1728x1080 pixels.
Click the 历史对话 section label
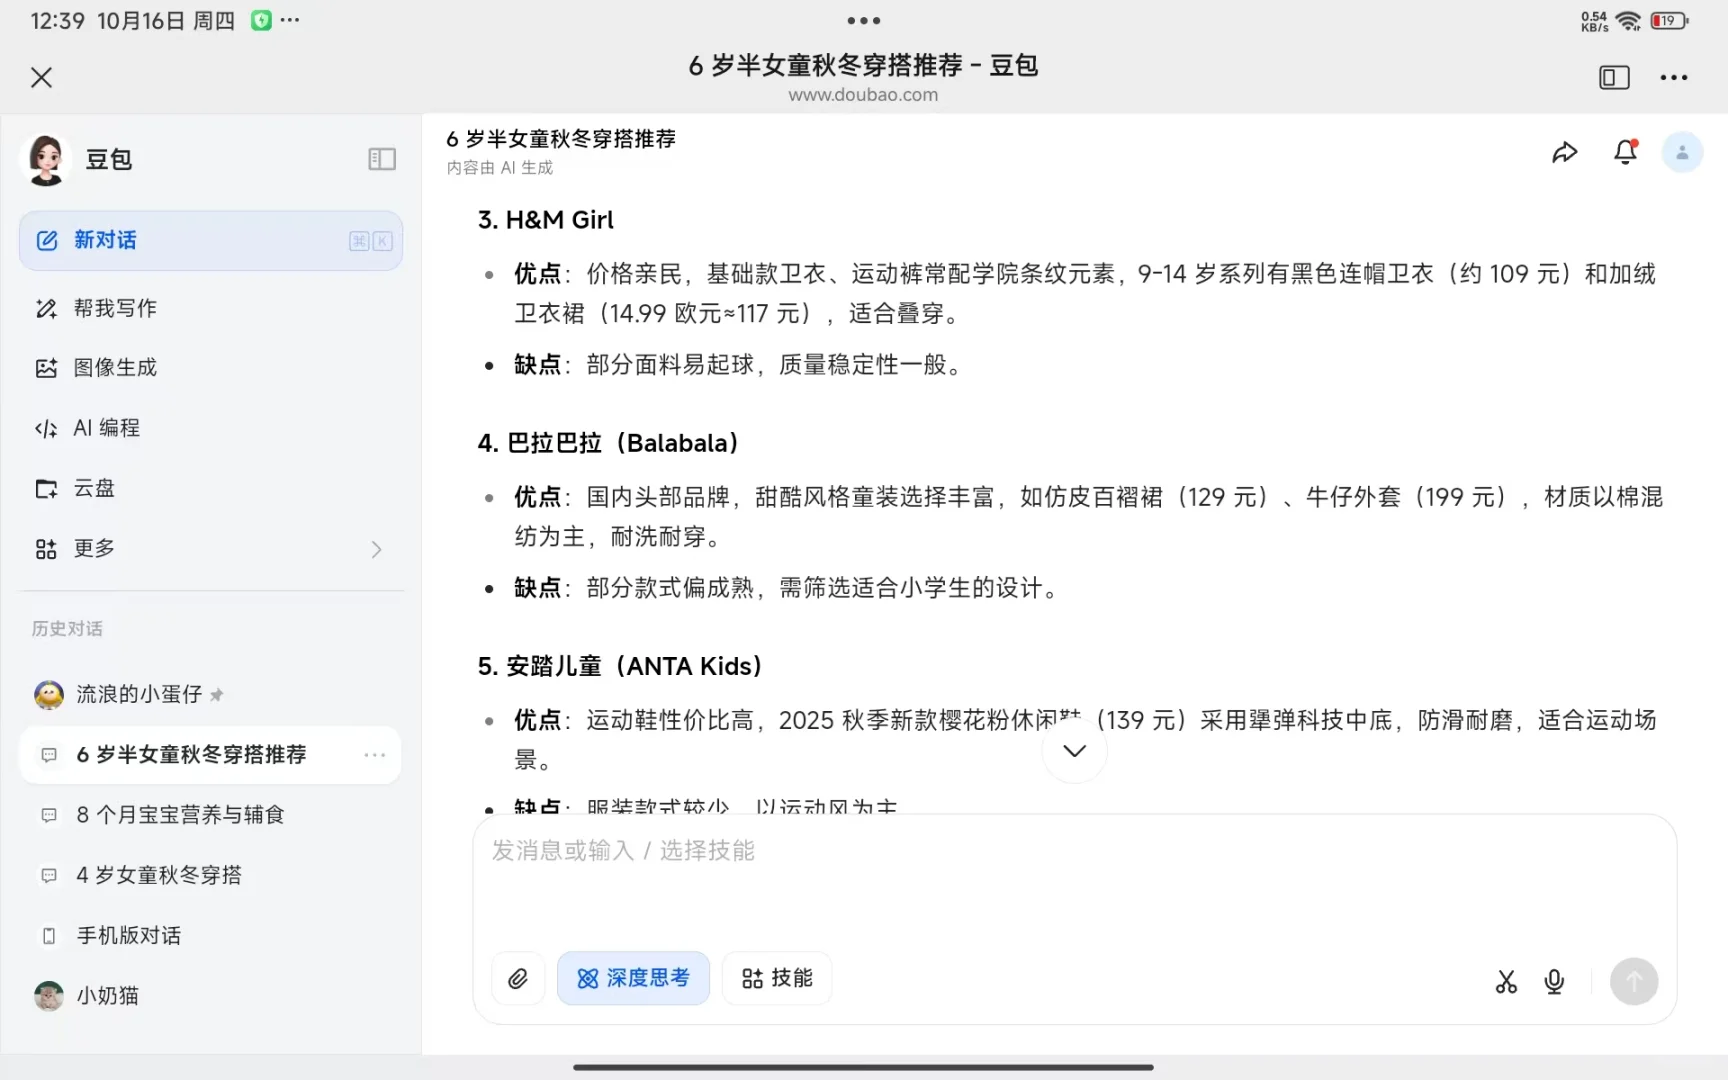(x=67, y=629)
